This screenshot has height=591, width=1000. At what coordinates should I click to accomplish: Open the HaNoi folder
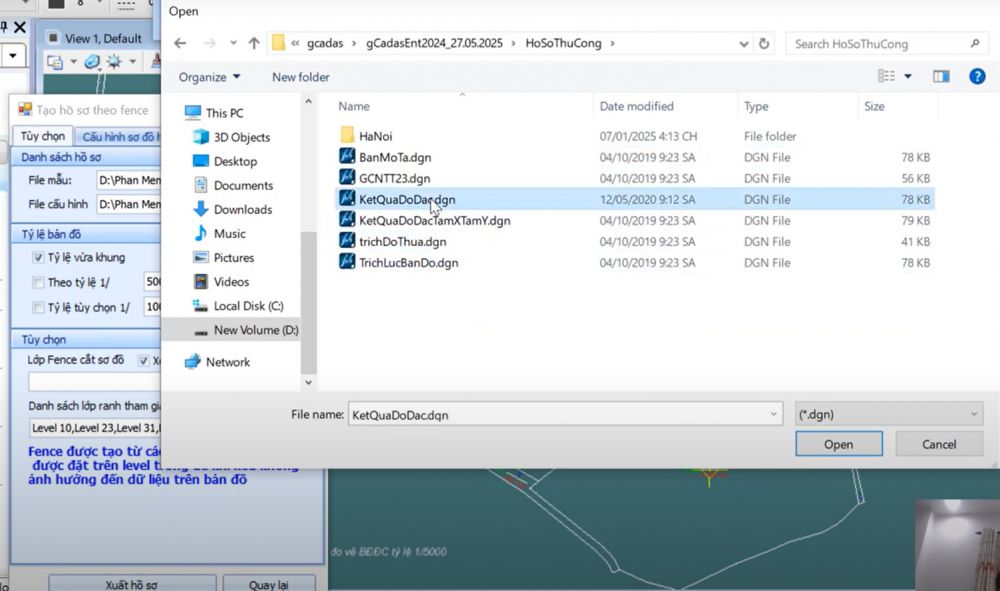(379, 136)
